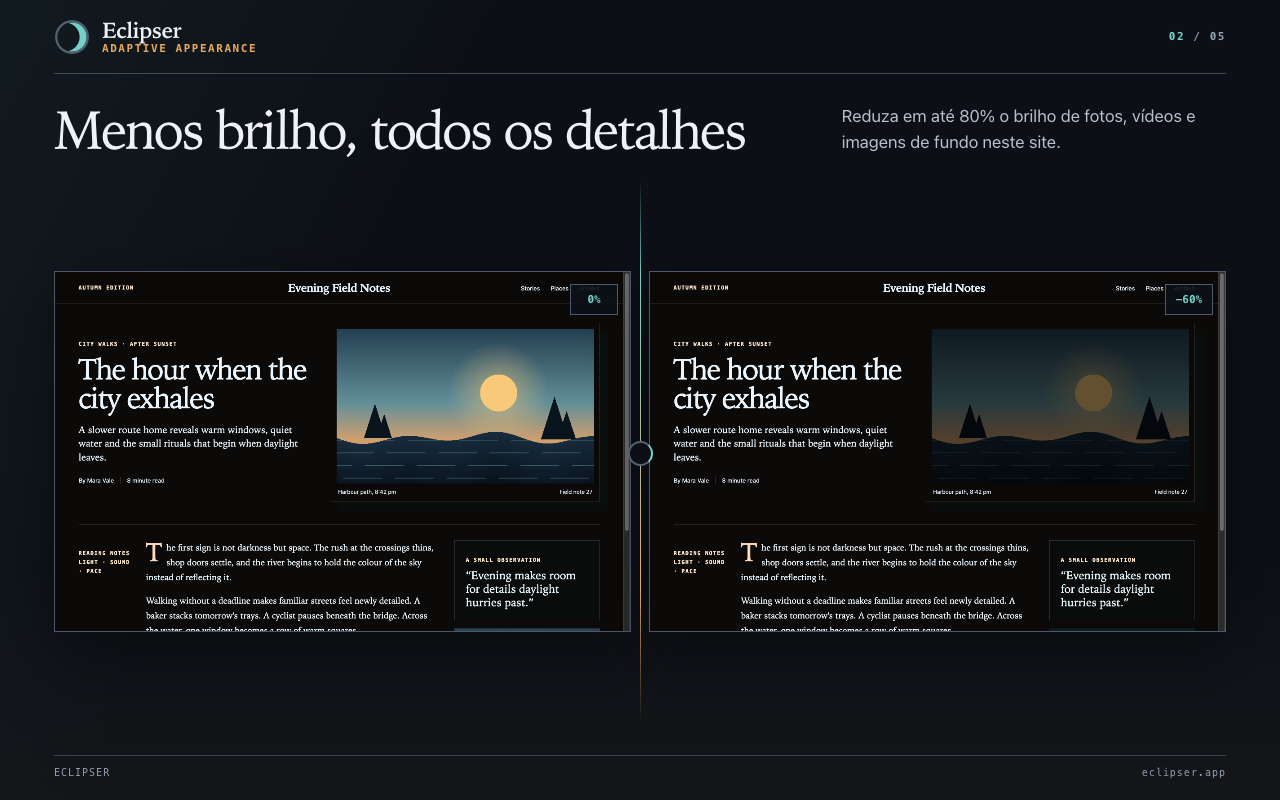
Task: Open Stories in the 0% preview
Action: [x=530, y=288]
